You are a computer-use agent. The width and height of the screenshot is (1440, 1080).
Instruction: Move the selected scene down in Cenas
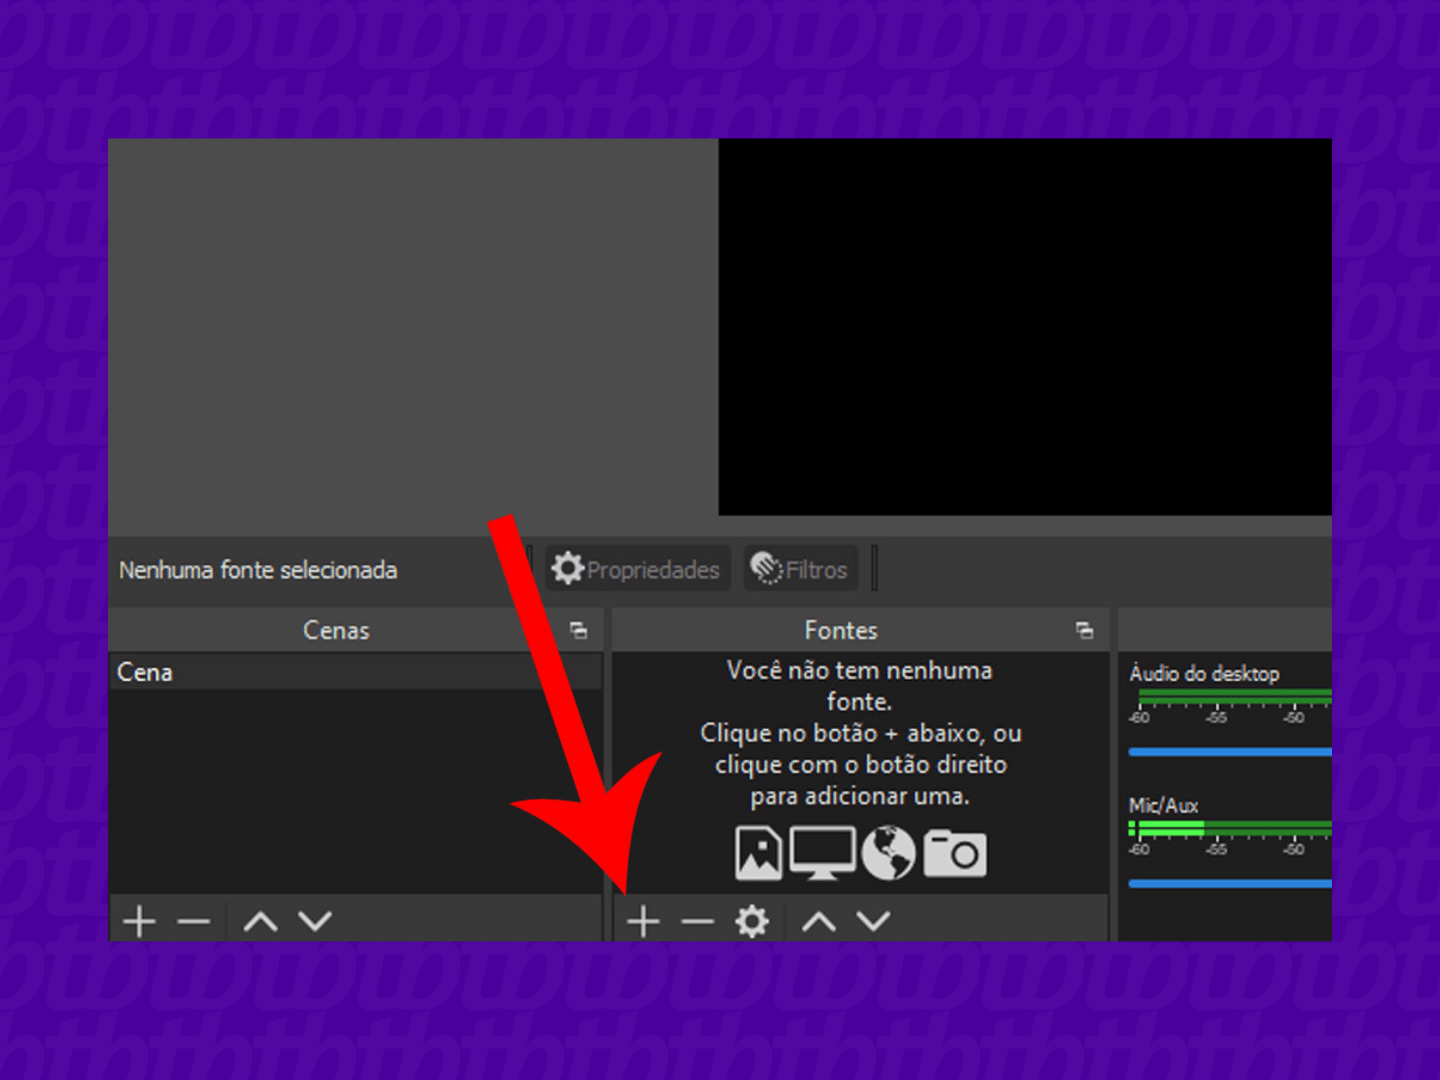coord(315,920)
